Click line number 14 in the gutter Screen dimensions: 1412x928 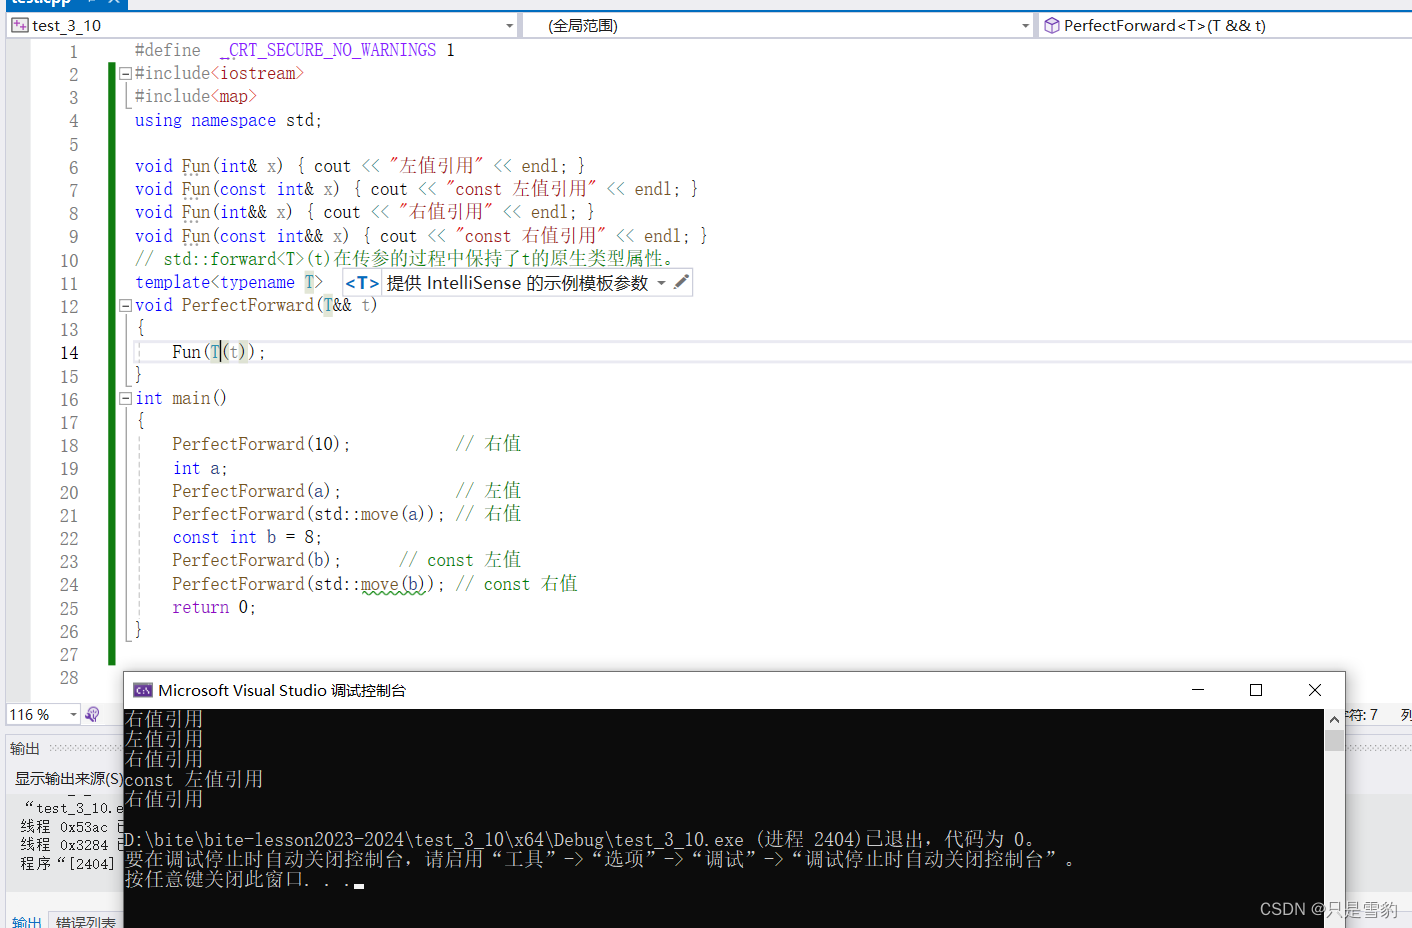[69, 353]
